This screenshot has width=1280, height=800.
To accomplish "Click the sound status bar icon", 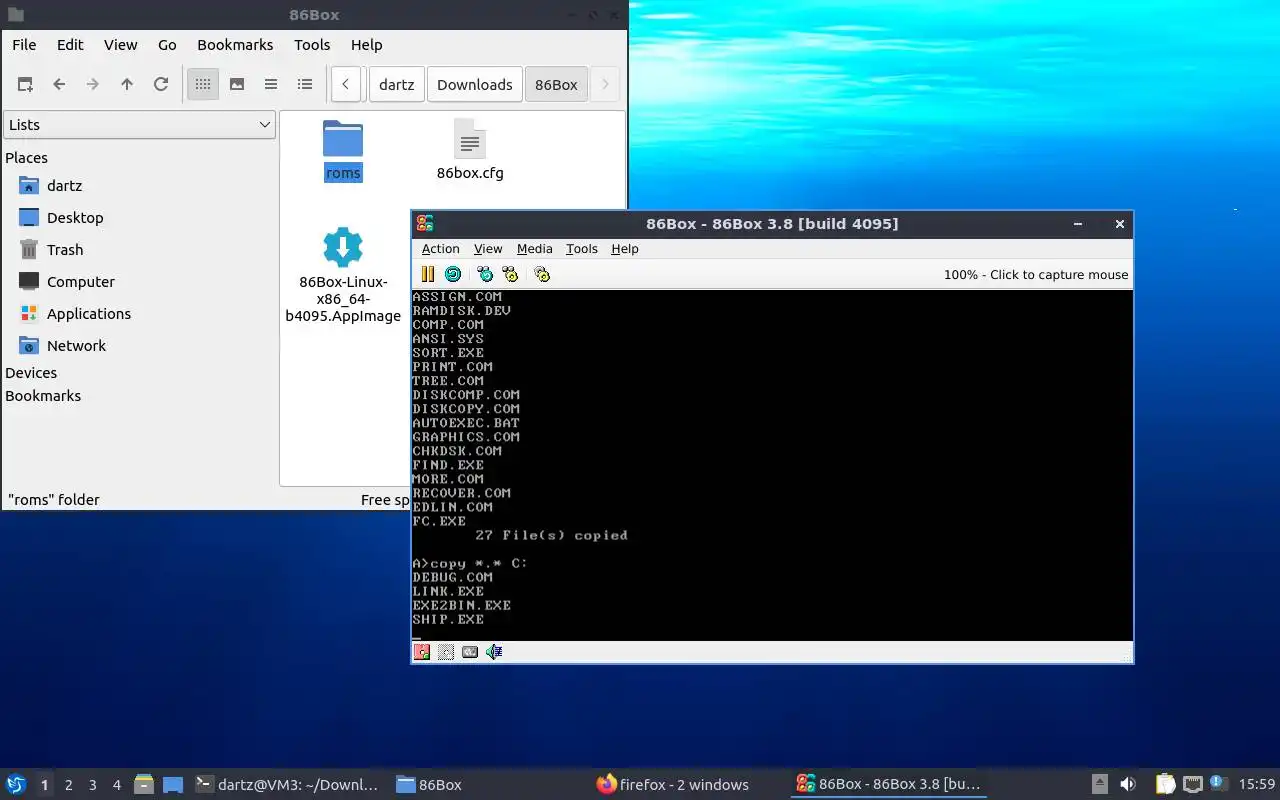I will [x=494, y=652].
